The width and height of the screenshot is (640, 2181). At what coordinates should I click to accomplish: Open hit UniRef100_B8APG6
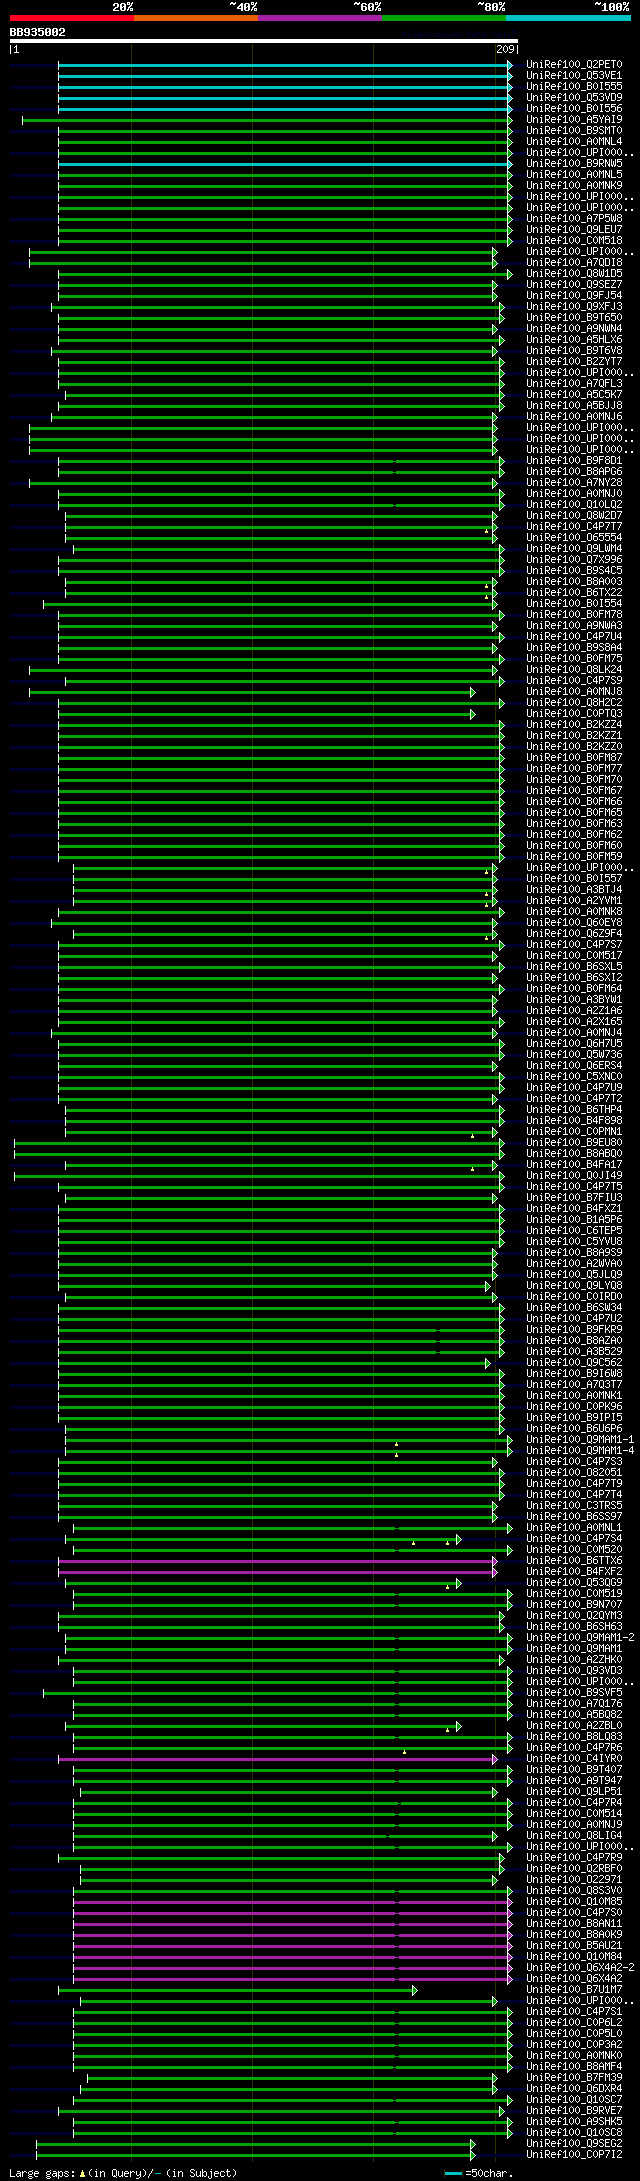574,472
